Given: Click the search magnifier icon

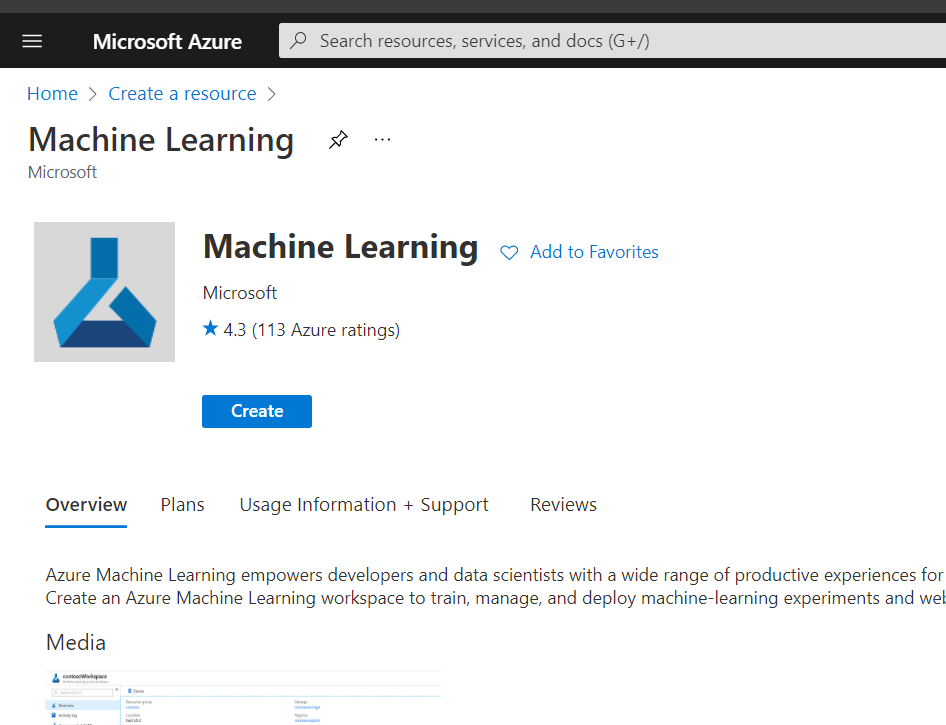Looking at the screenshot, I should point(298,40).
